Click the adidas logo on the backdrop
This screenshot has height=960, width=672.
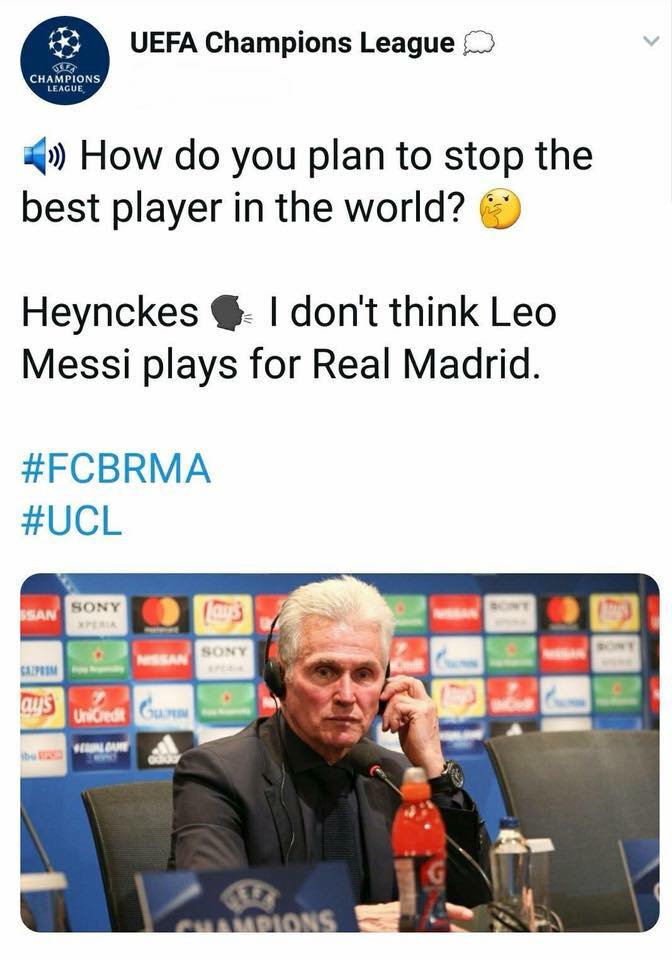point(165,749)
